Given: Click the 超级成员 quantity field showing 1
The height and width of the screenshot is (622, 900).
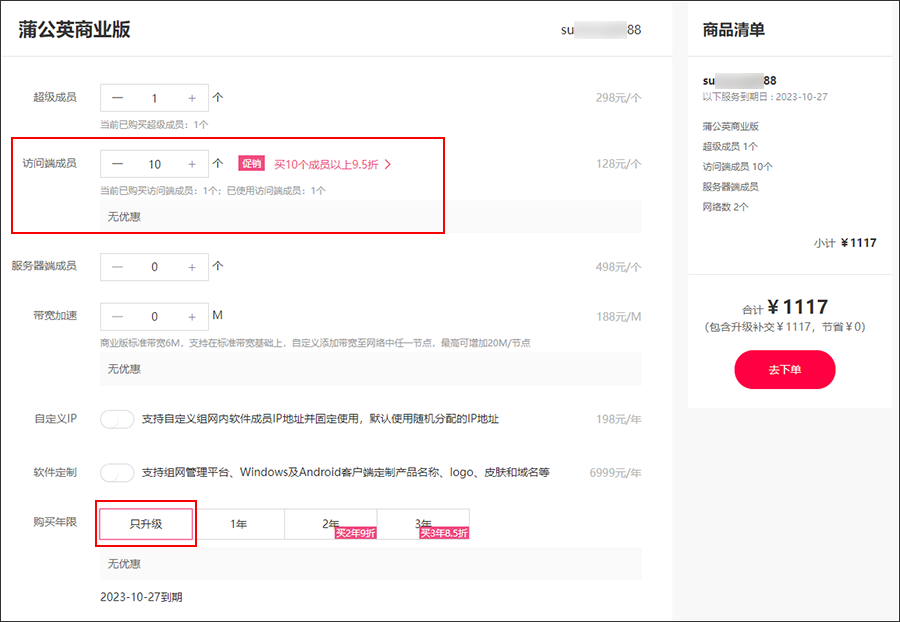Looking at the screenshot, I should point(154,98).
